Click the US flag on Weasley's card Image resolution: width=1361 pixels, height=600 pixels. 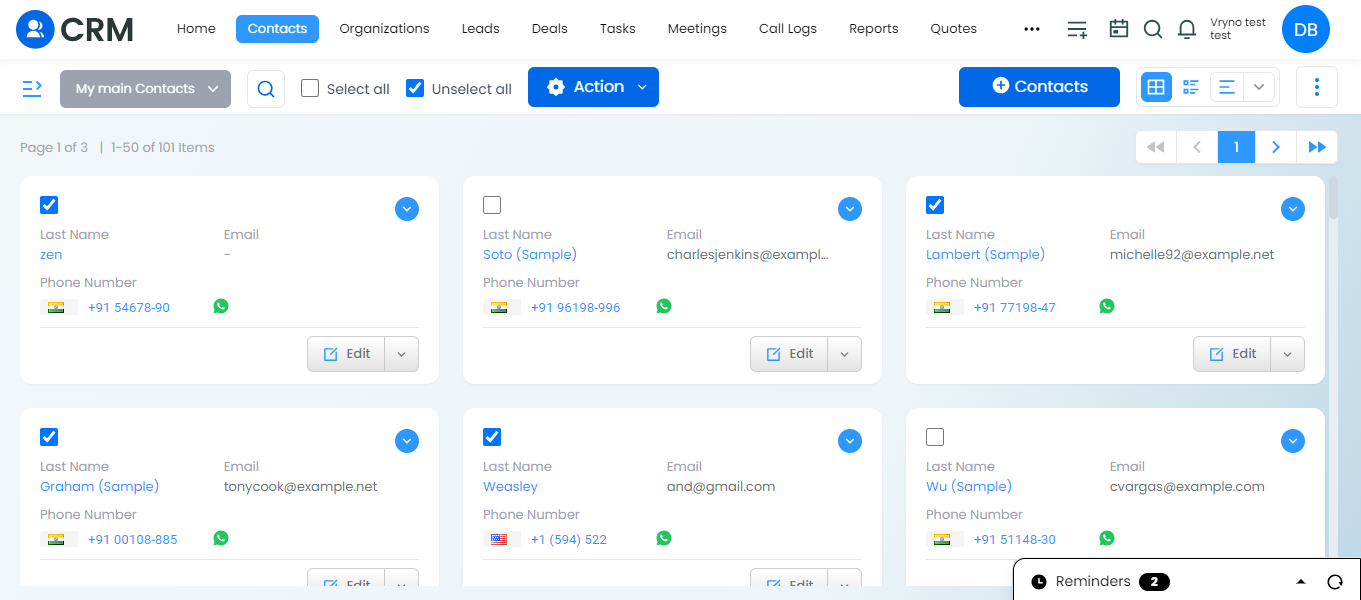(x=499, y=539)
